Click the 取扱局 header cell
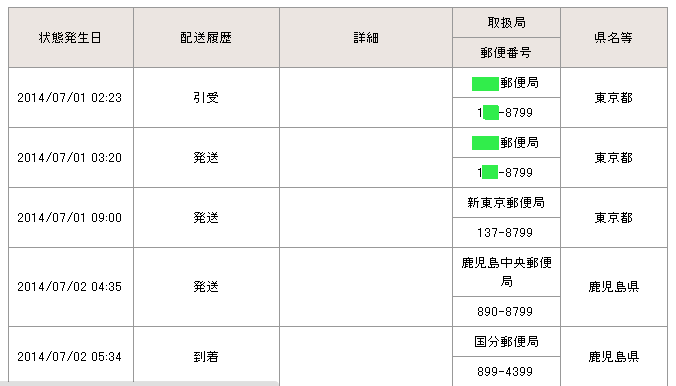The image size is (676, 386). pos(506,22)
